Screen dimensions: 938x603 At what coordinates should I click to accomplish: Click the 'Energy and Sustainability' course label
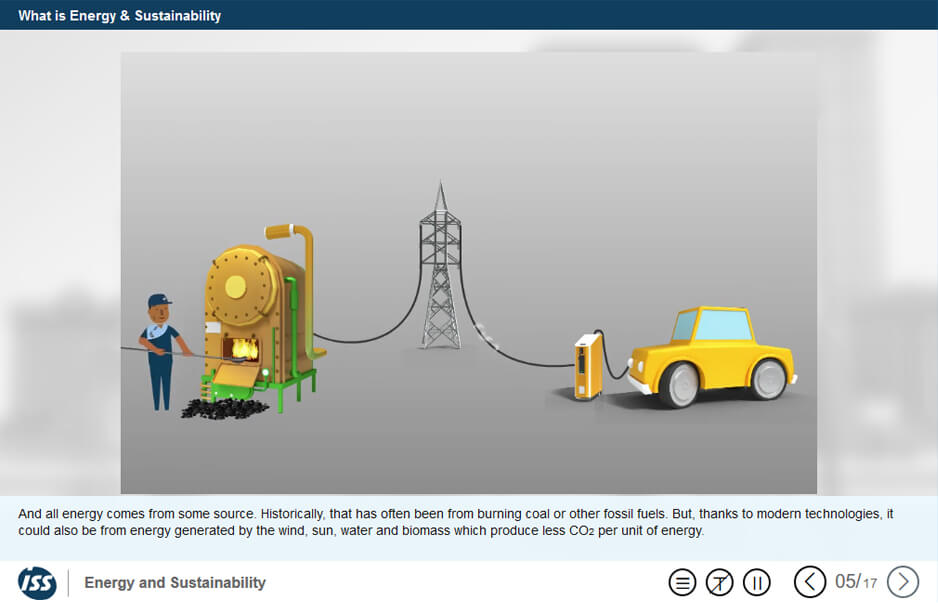click(x=175, y=583)
